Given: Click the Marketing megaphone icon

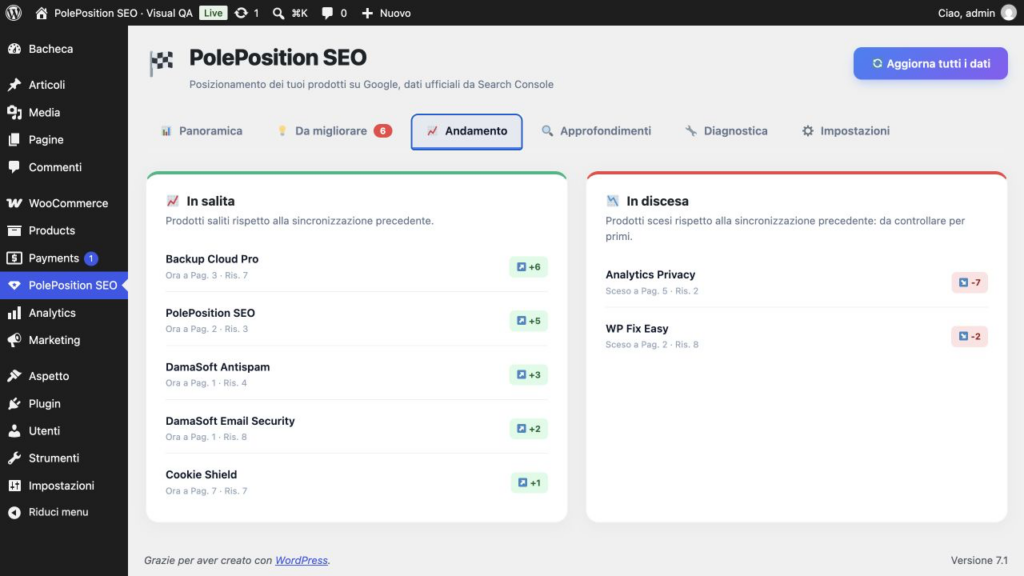Looking at the screenshot, I should pos(14,340).
